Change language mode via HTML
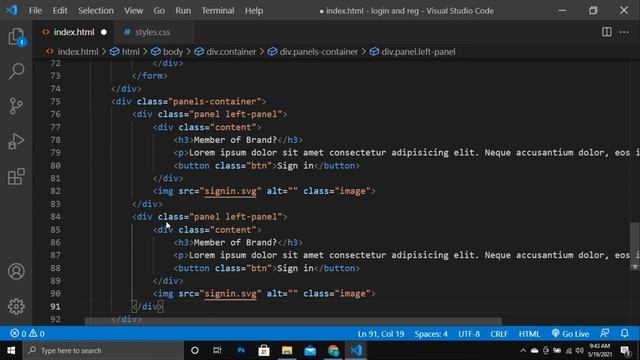Screen dimensions: 640x360 point(529,333)
